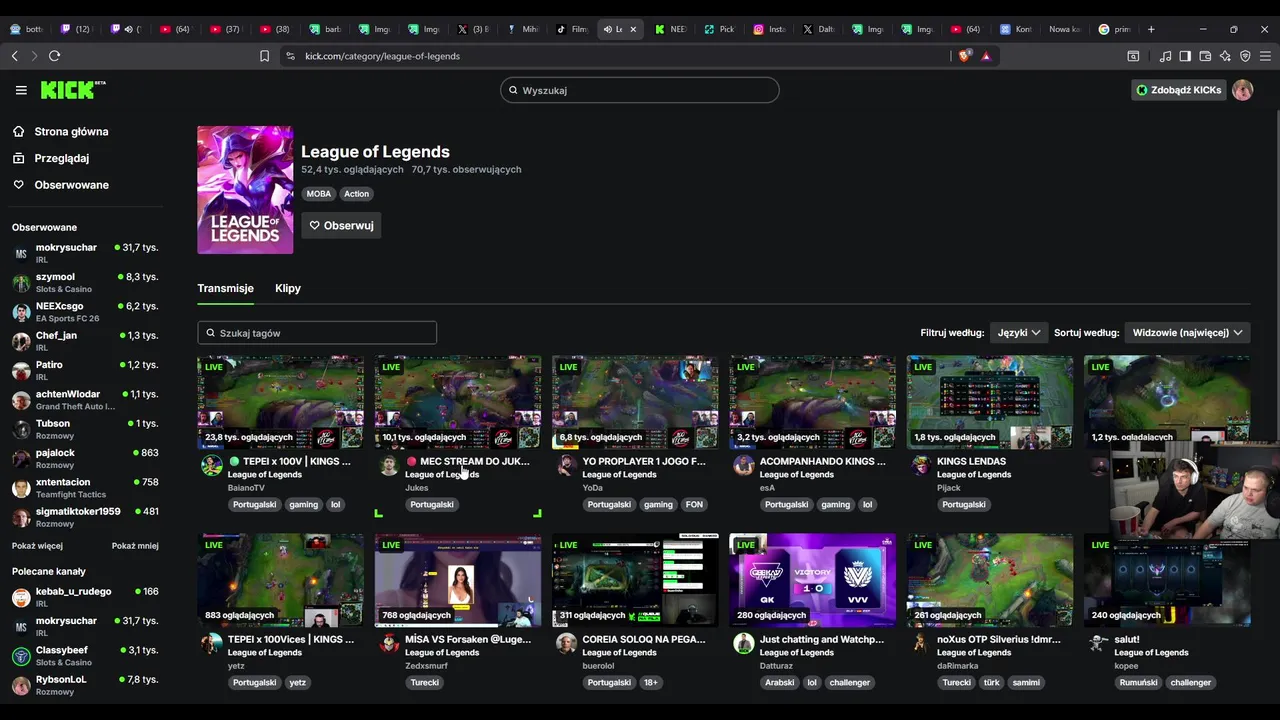Click the daRimarka channel avatar
The height and width of the screenshot is (720, 1280).
pyautogui.click(x=921, y=643)
